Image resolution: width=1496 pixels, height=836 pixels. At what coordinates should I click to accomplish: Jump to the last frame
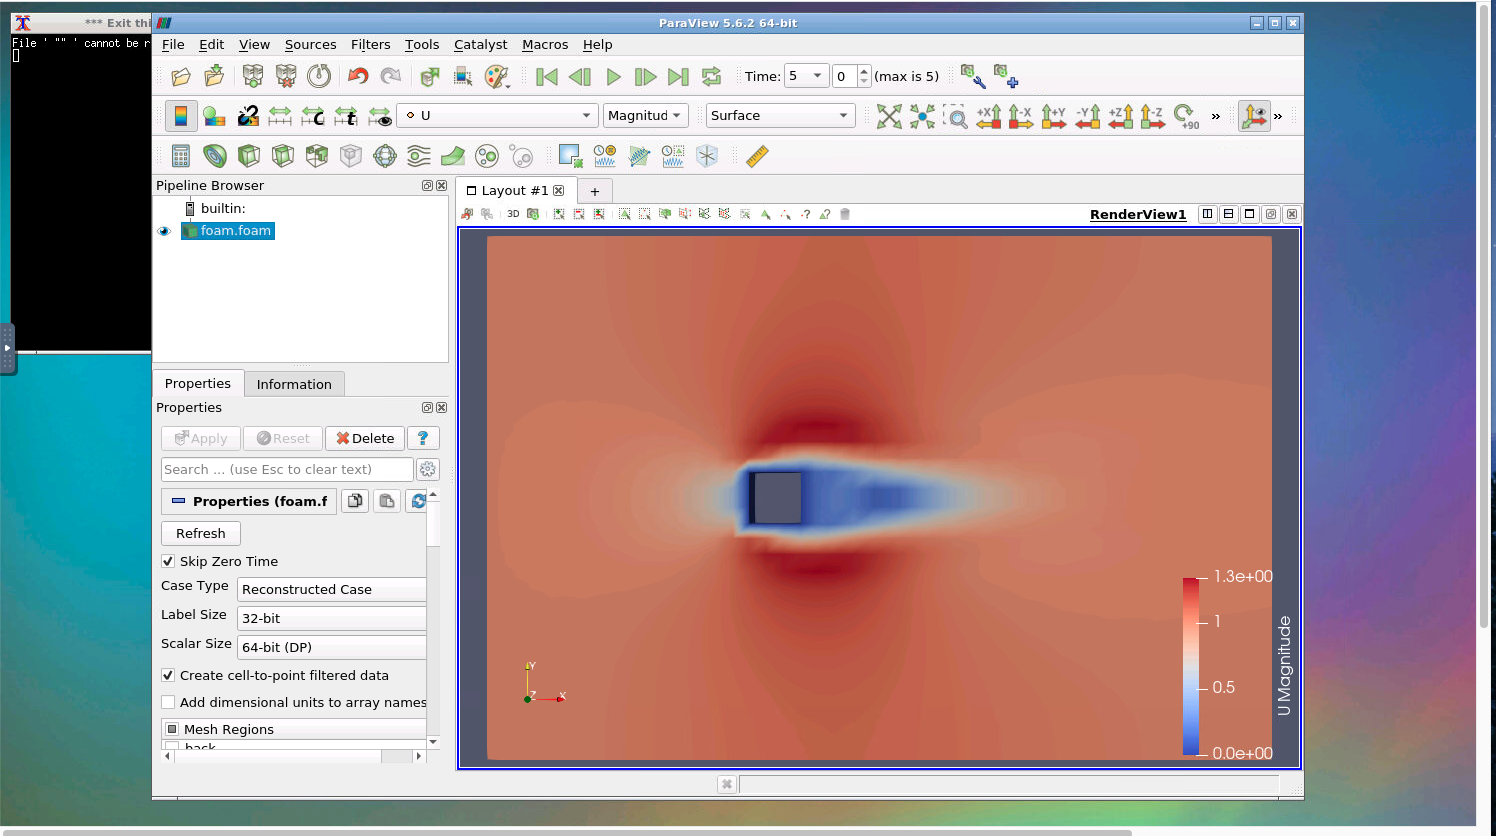[678, 77]
